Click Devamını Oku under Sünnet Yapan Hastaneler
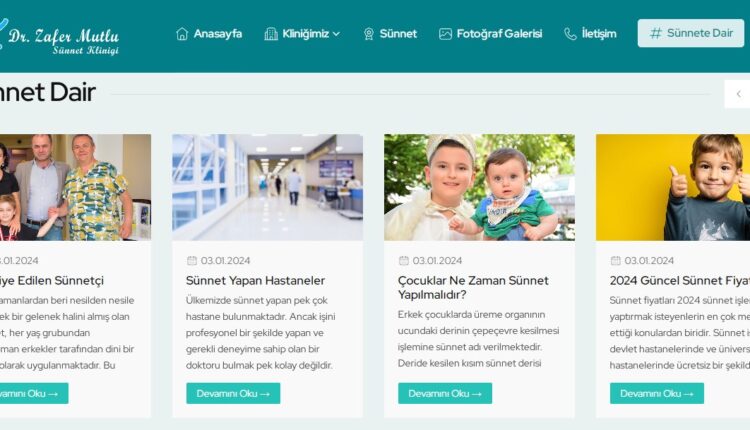Viewport: 750px width, 430px height. [x=233, y=393]
